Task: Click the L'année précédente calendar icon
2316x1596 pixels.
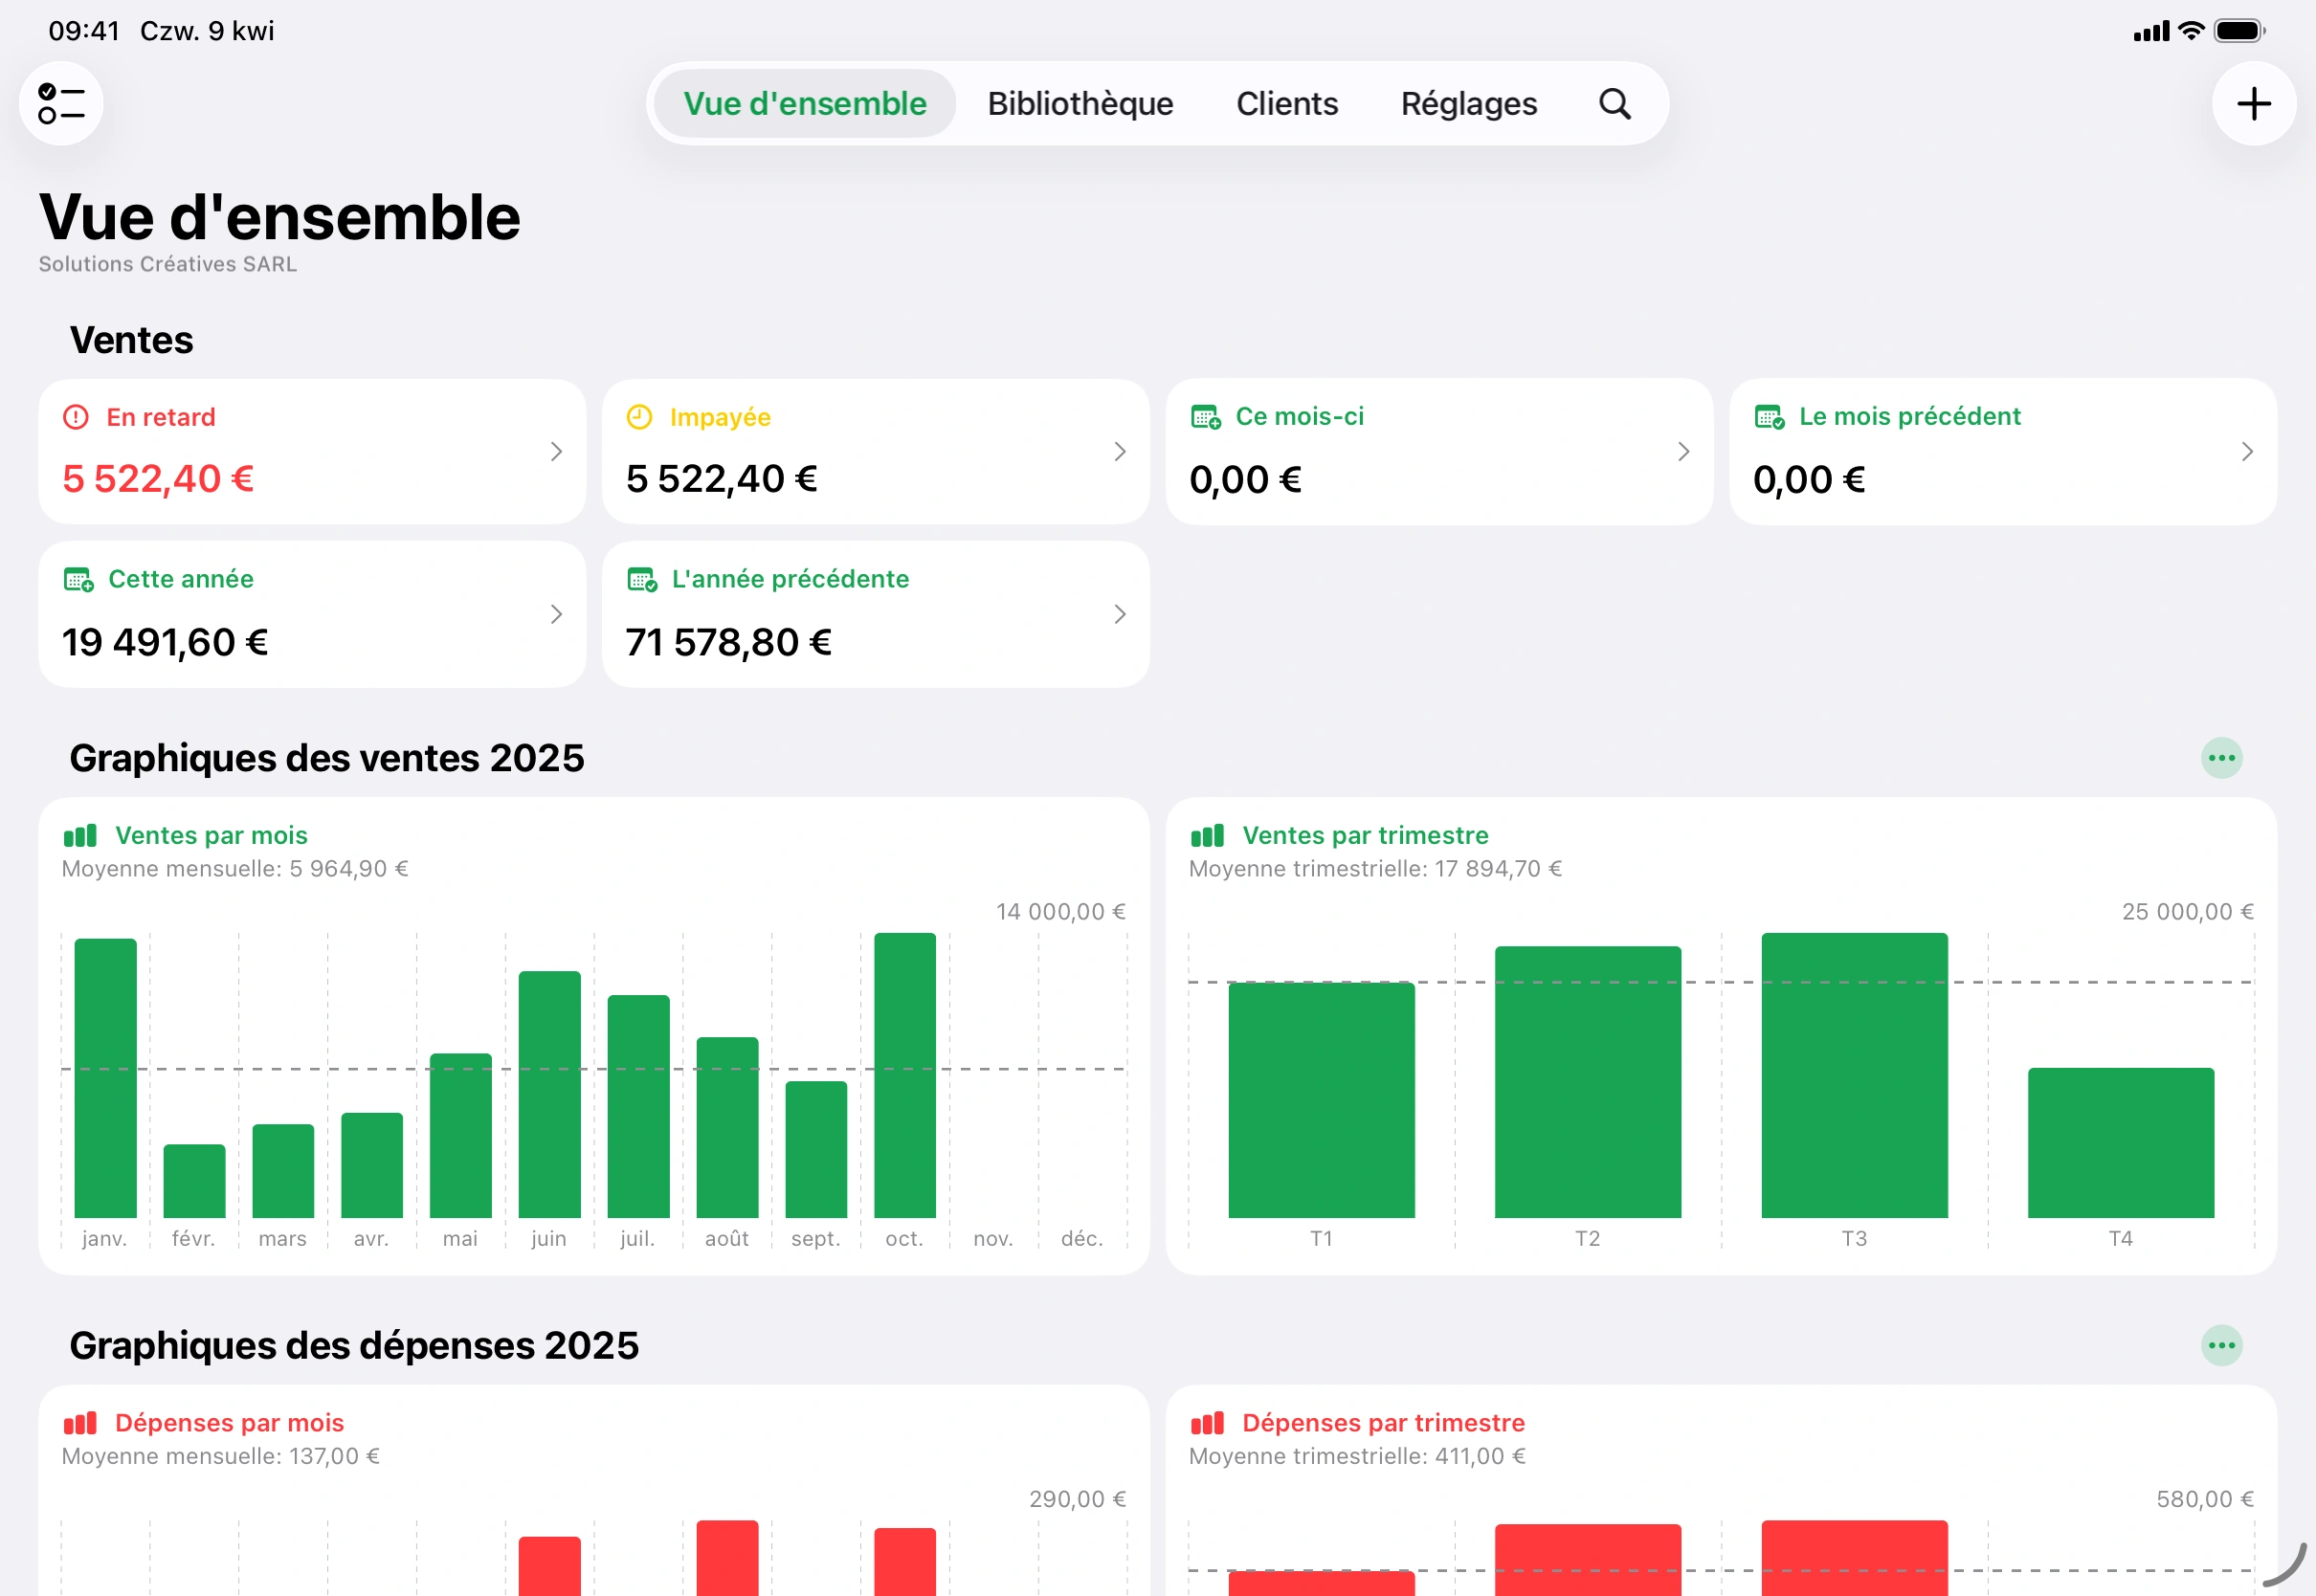Action: pyautogui.click(x=642, y=578)
